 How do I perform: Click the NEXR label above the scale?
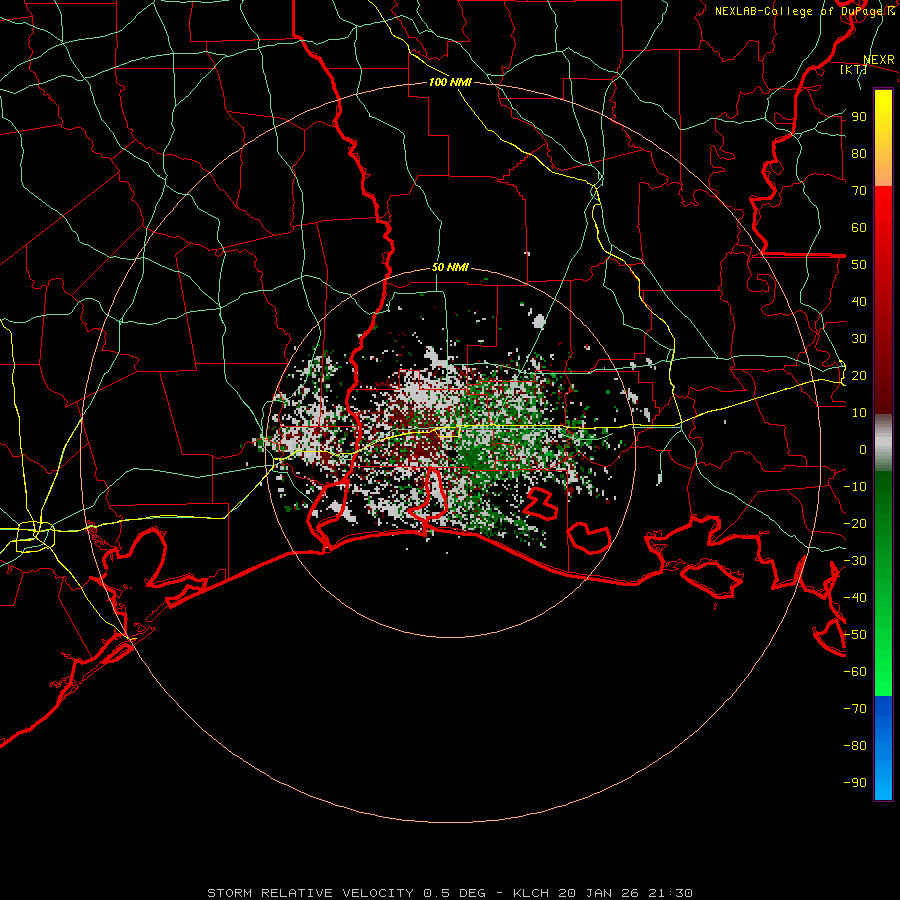[x=878, y=60]
